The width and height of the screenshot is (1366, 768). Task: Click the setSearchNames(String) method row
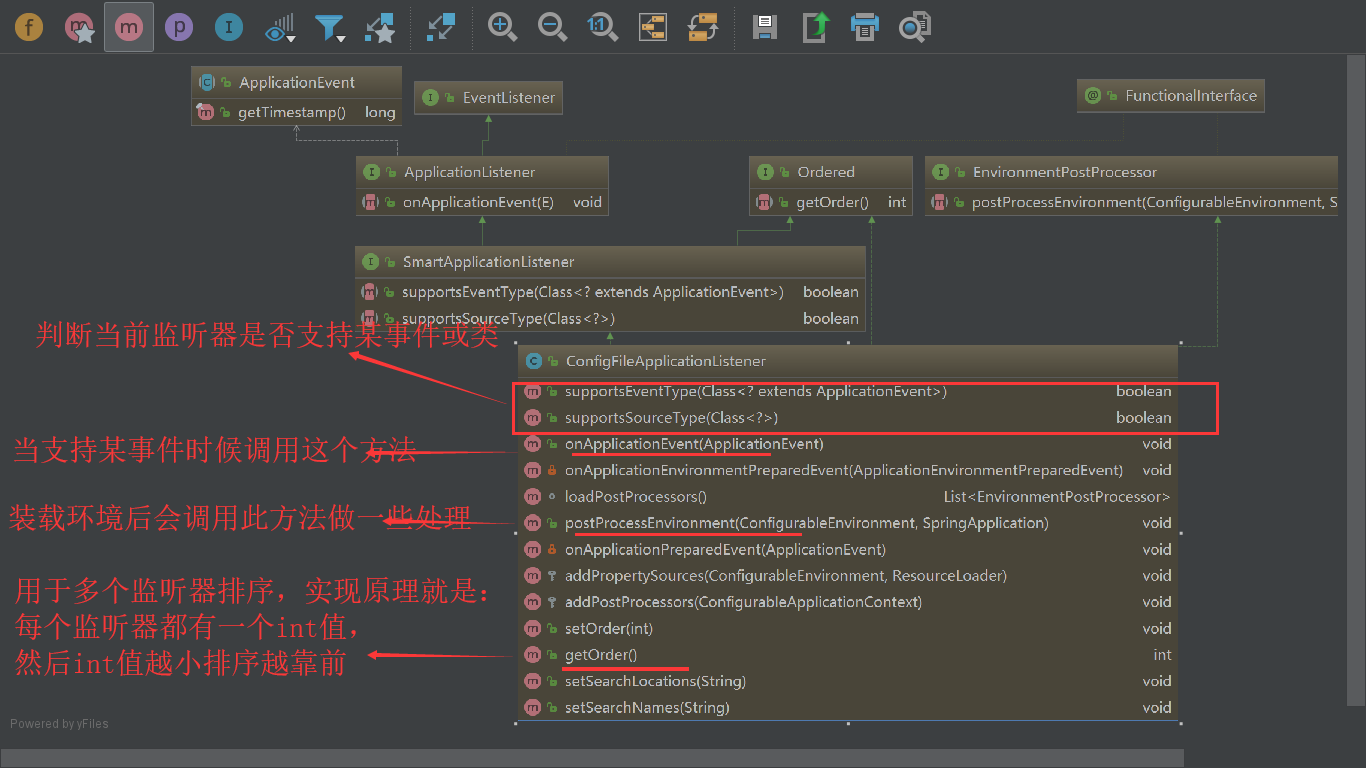[848, 707]
